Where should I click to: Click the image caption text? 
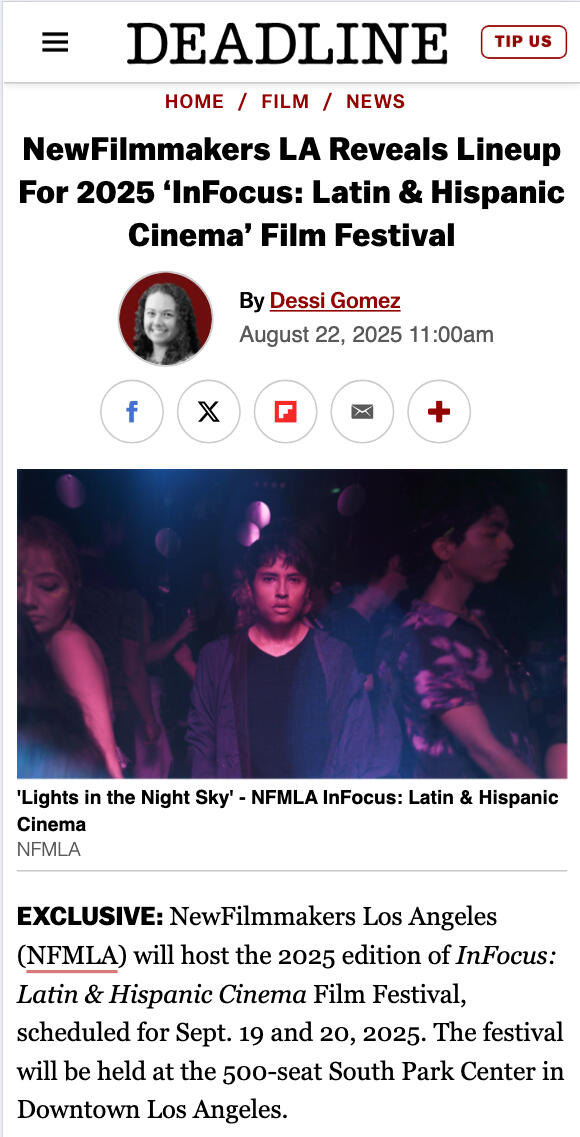click(x=288, y=811)
